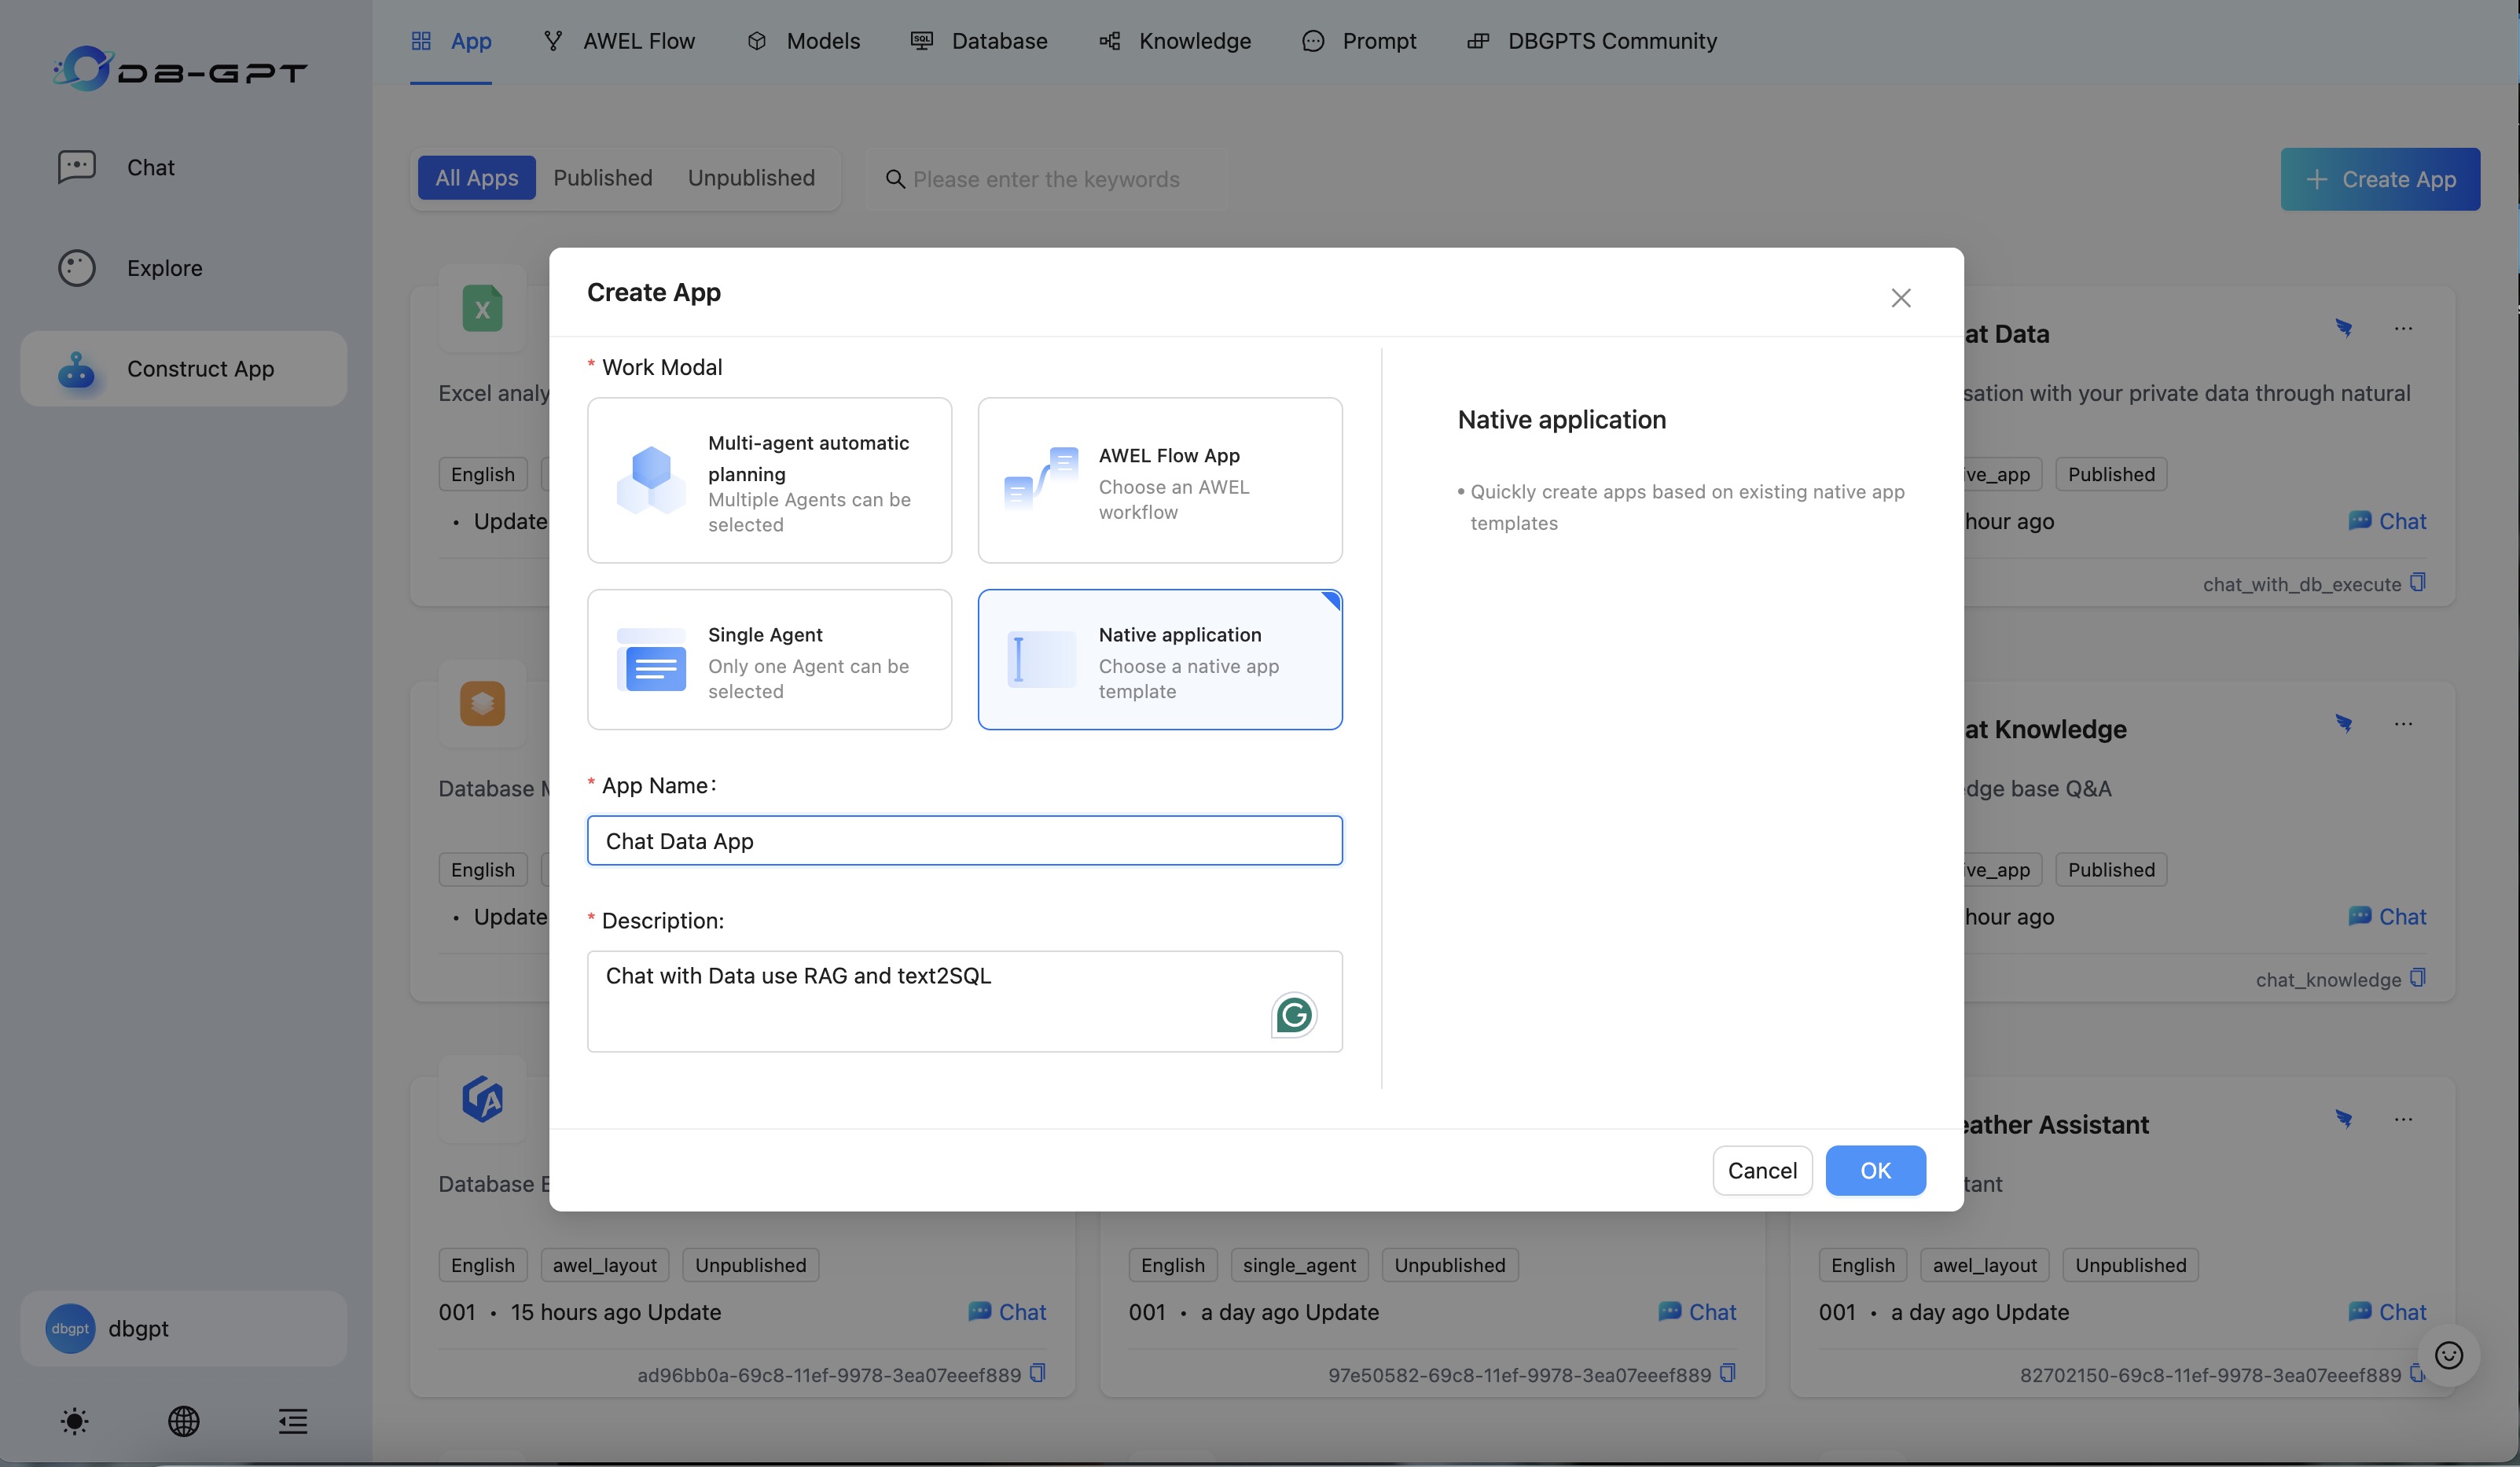
Task: Click the App Name input field
Action: click(964, 841)
